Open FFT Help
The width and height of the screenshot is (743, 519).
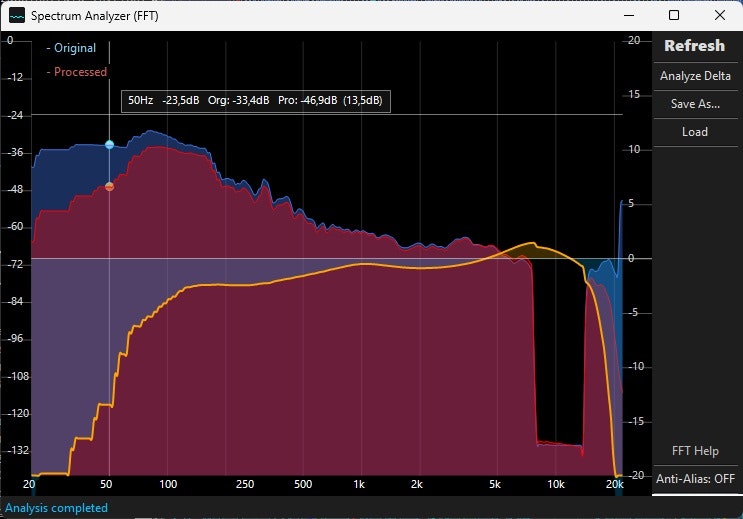coord(695,450)
